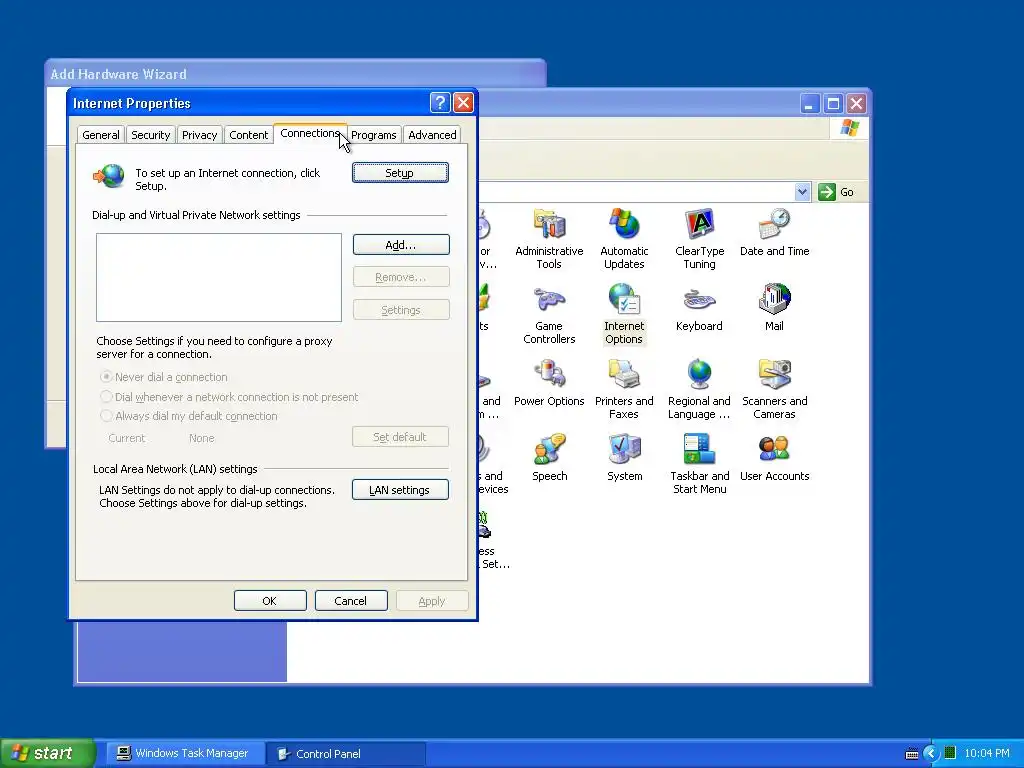This screenshot has height=768, width=1024.
Task: Click the Set default button
Action: point(400,437)
